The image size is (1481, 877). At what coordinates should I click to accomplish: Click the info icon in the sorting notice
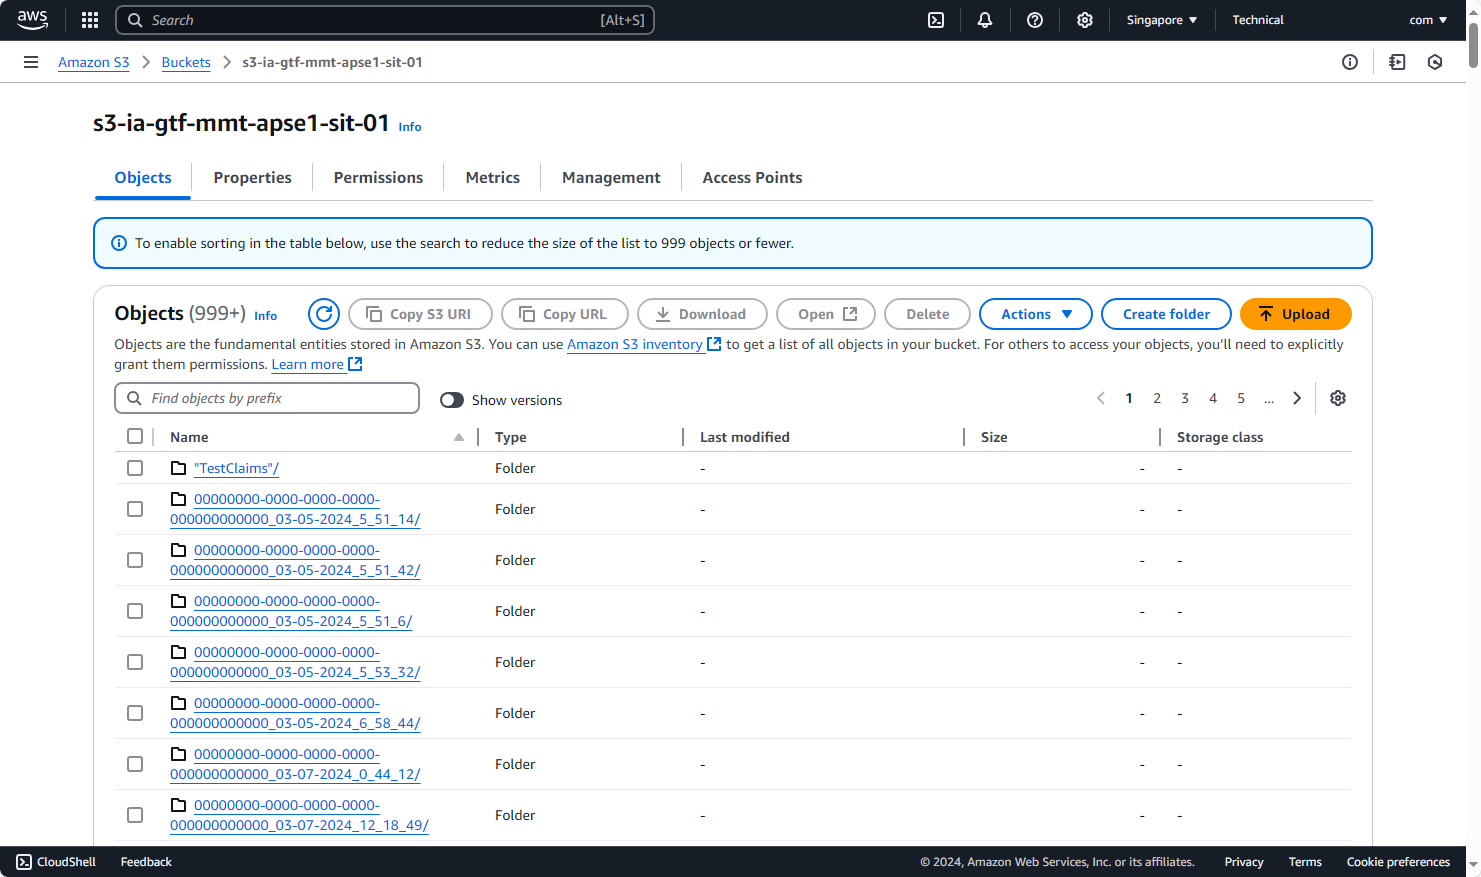(x=119, y=243)
